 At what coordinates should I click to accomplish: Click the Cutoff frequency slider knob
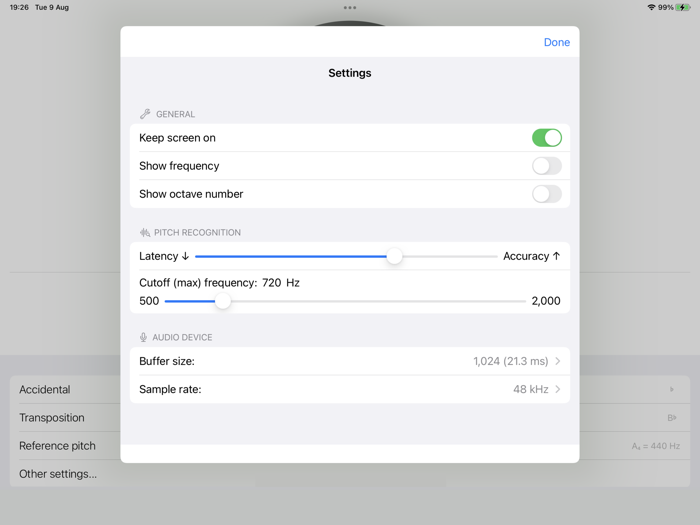tap(223, 301)
